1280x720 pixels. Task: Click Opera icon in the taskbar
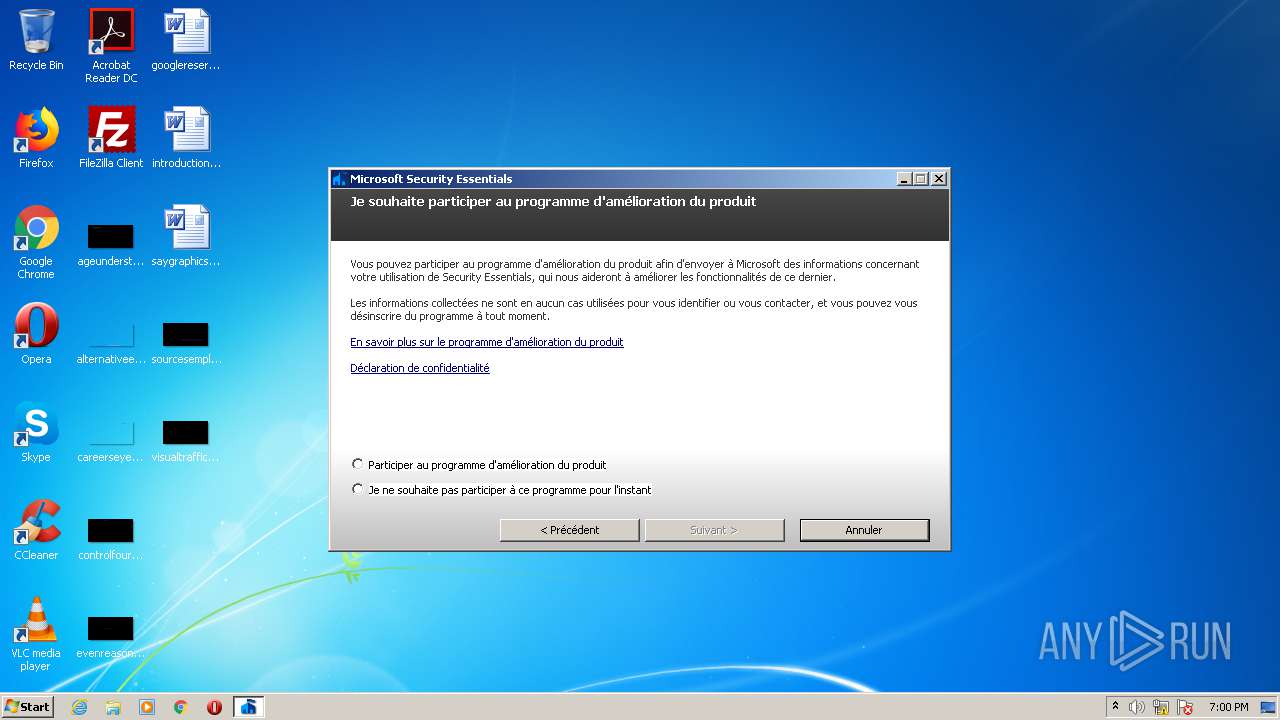click(x=214, y=707)
